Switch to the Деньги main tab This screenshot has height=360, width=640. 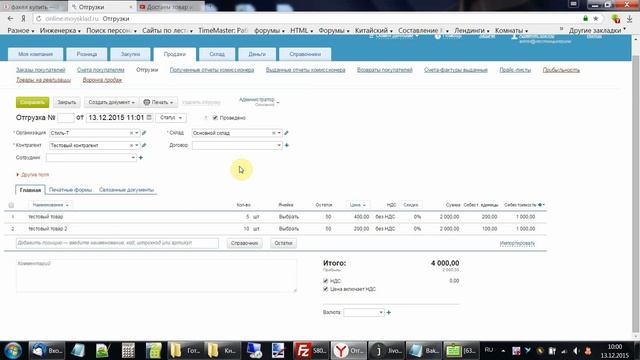(257, 54)
